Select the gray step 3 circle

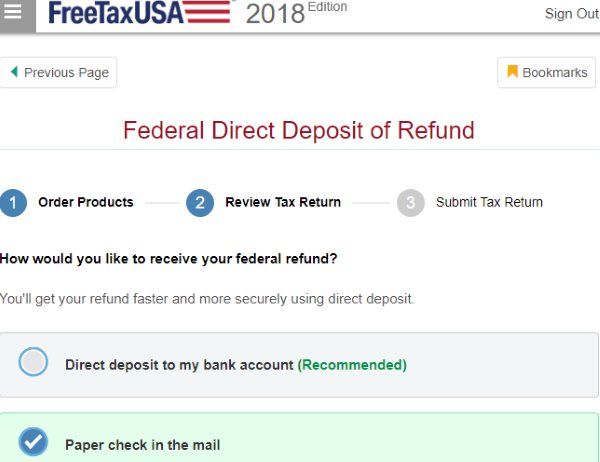410,203
